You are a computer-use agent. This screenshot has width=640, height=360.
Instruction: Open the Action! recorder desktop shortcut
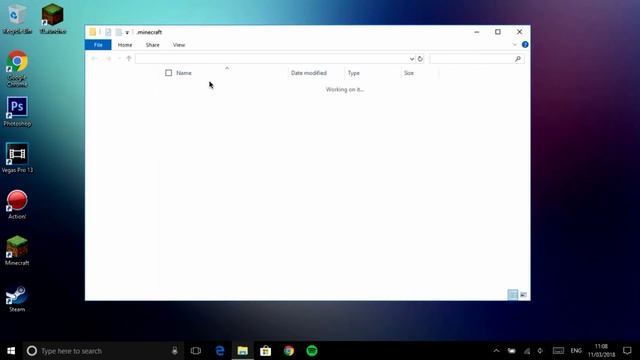17,204
